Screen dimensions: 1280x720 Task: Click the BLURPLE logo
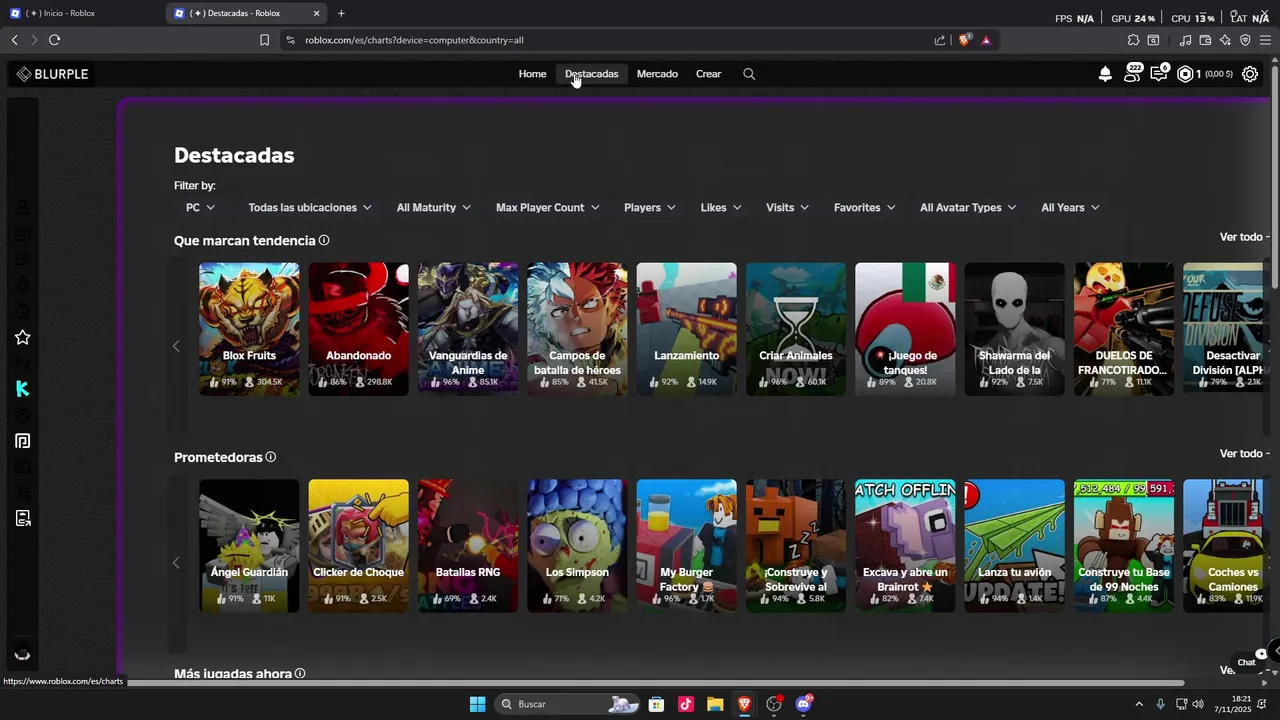pyautogui.click(x=53, y=74)
